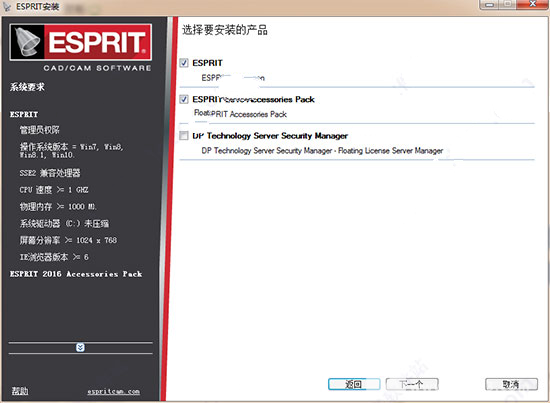Click the 选择要安装的产品 heading

point(225,30)
